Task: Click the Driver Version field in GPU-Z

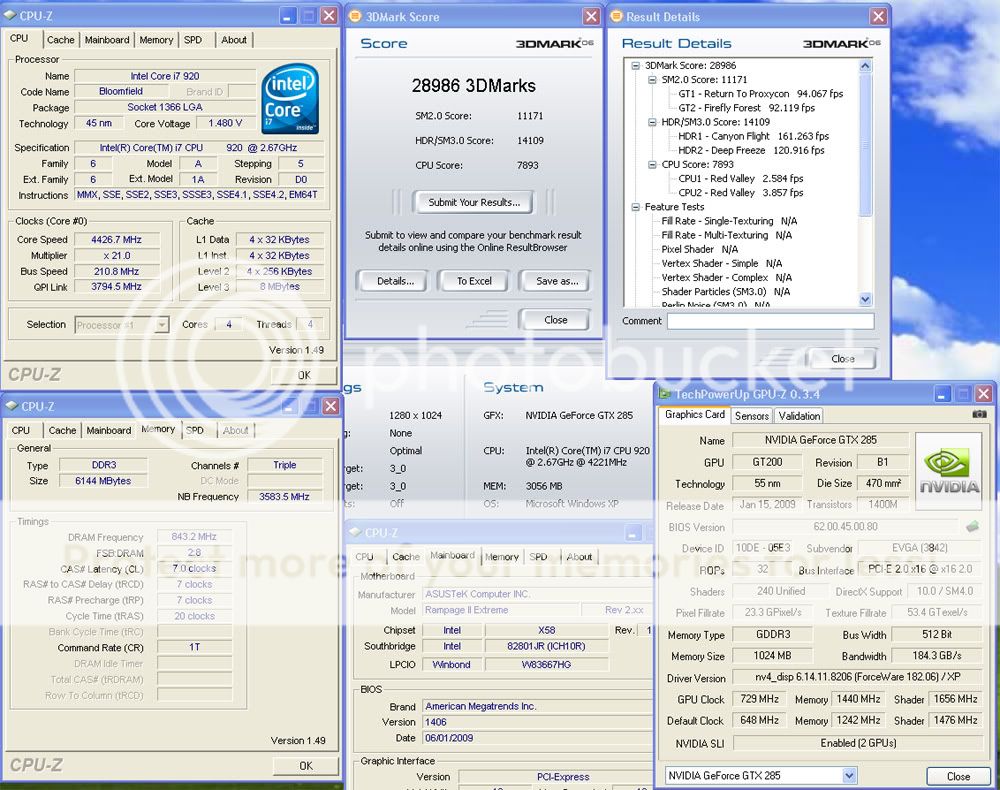Action: (x=858, y=677)
